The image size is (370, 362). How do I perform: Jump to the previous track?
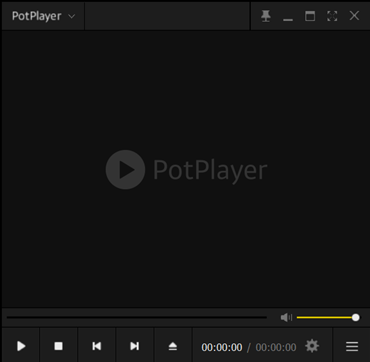[x=97, y=346]
